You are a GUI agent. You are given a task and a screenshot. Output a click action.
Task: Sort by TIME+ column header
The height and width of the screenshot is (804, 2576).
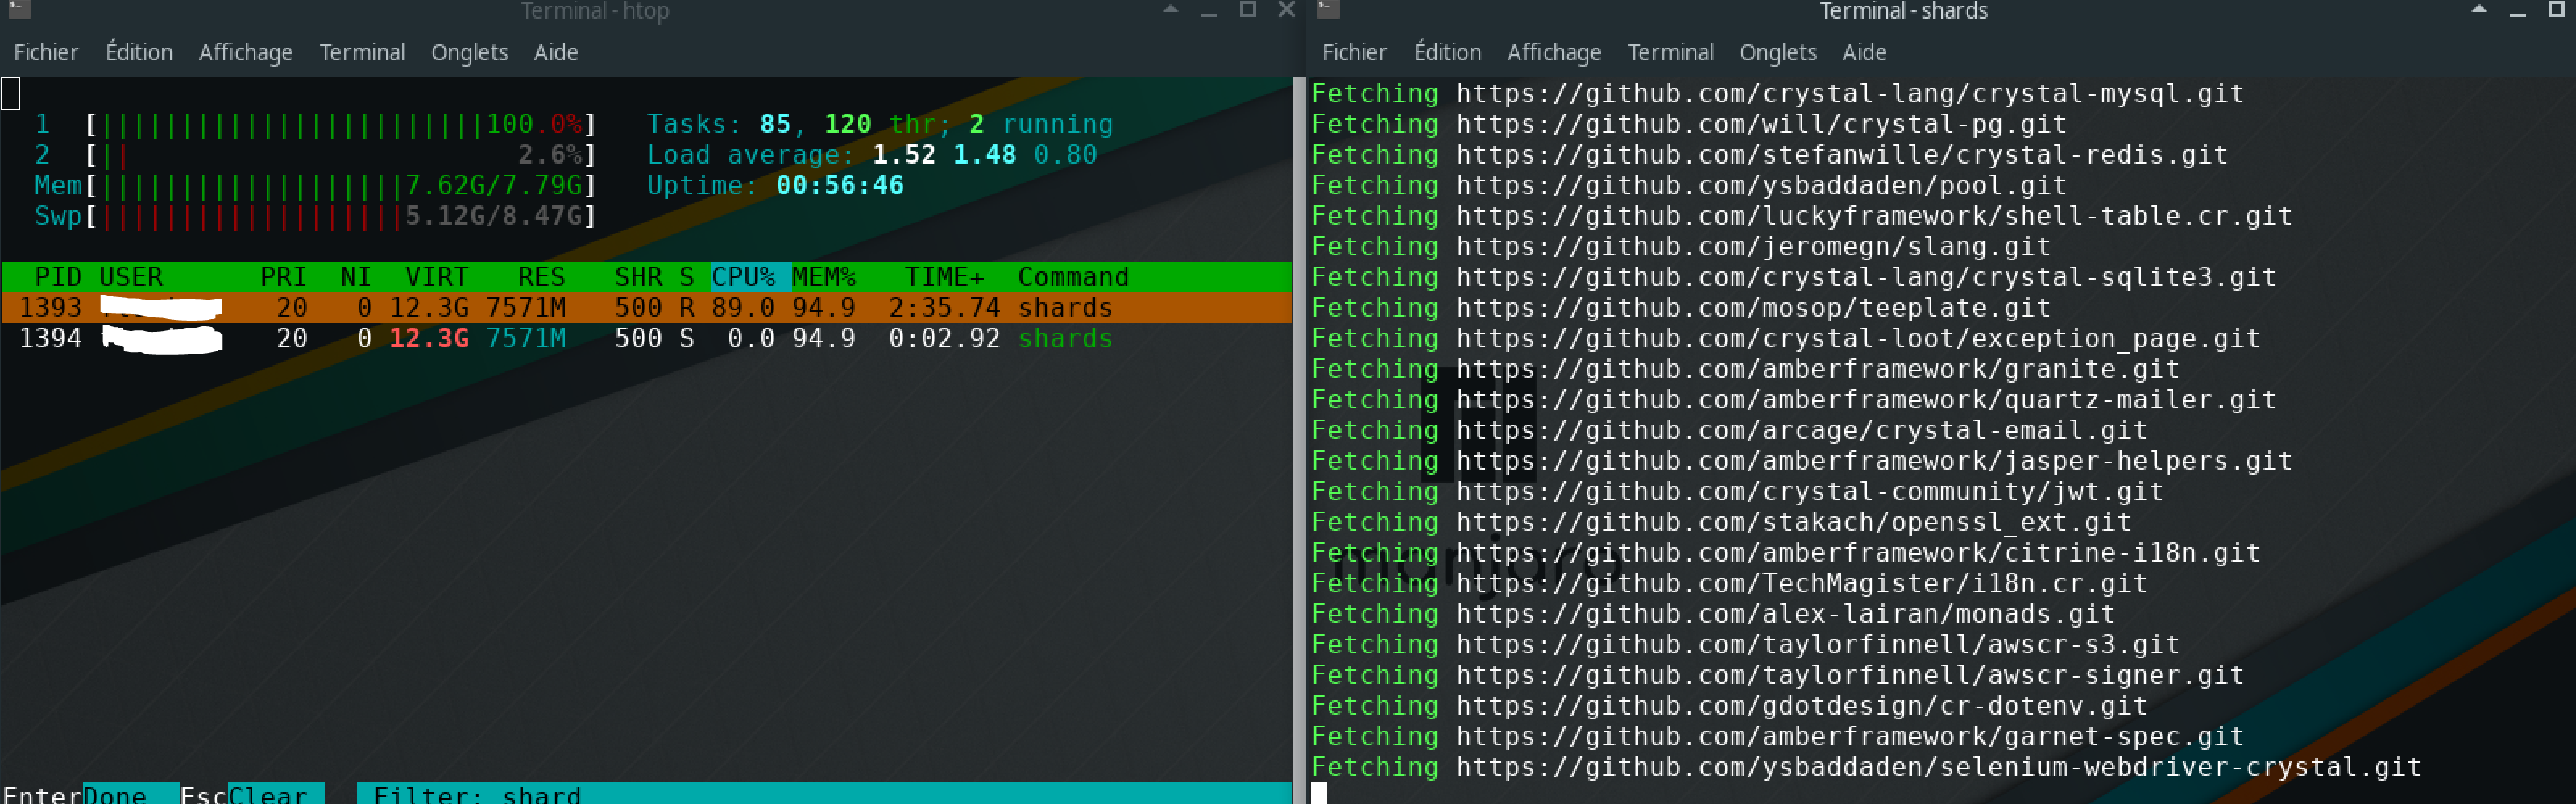(x=944, y=277)
